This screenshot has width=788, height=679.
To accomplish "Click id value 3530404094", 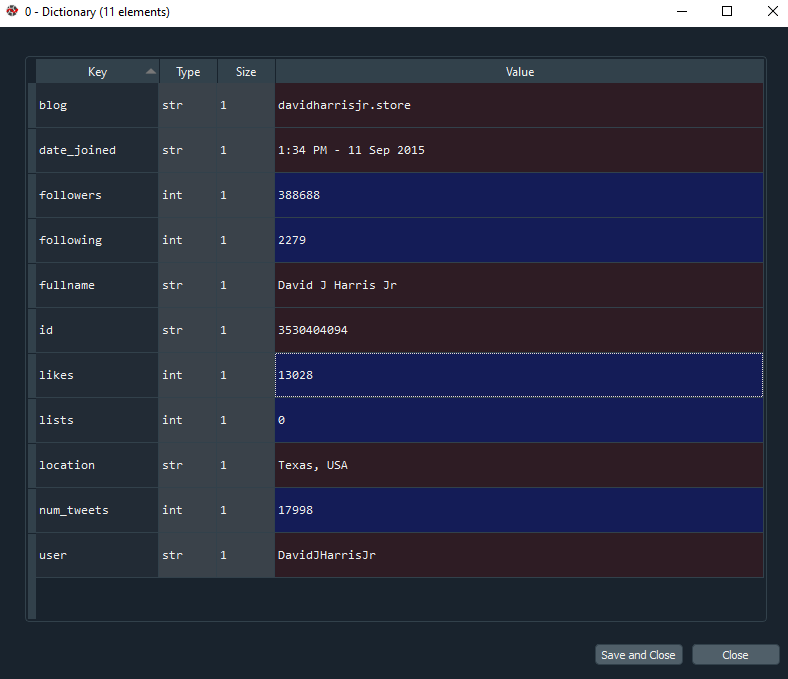I will [x=519, y=330].
